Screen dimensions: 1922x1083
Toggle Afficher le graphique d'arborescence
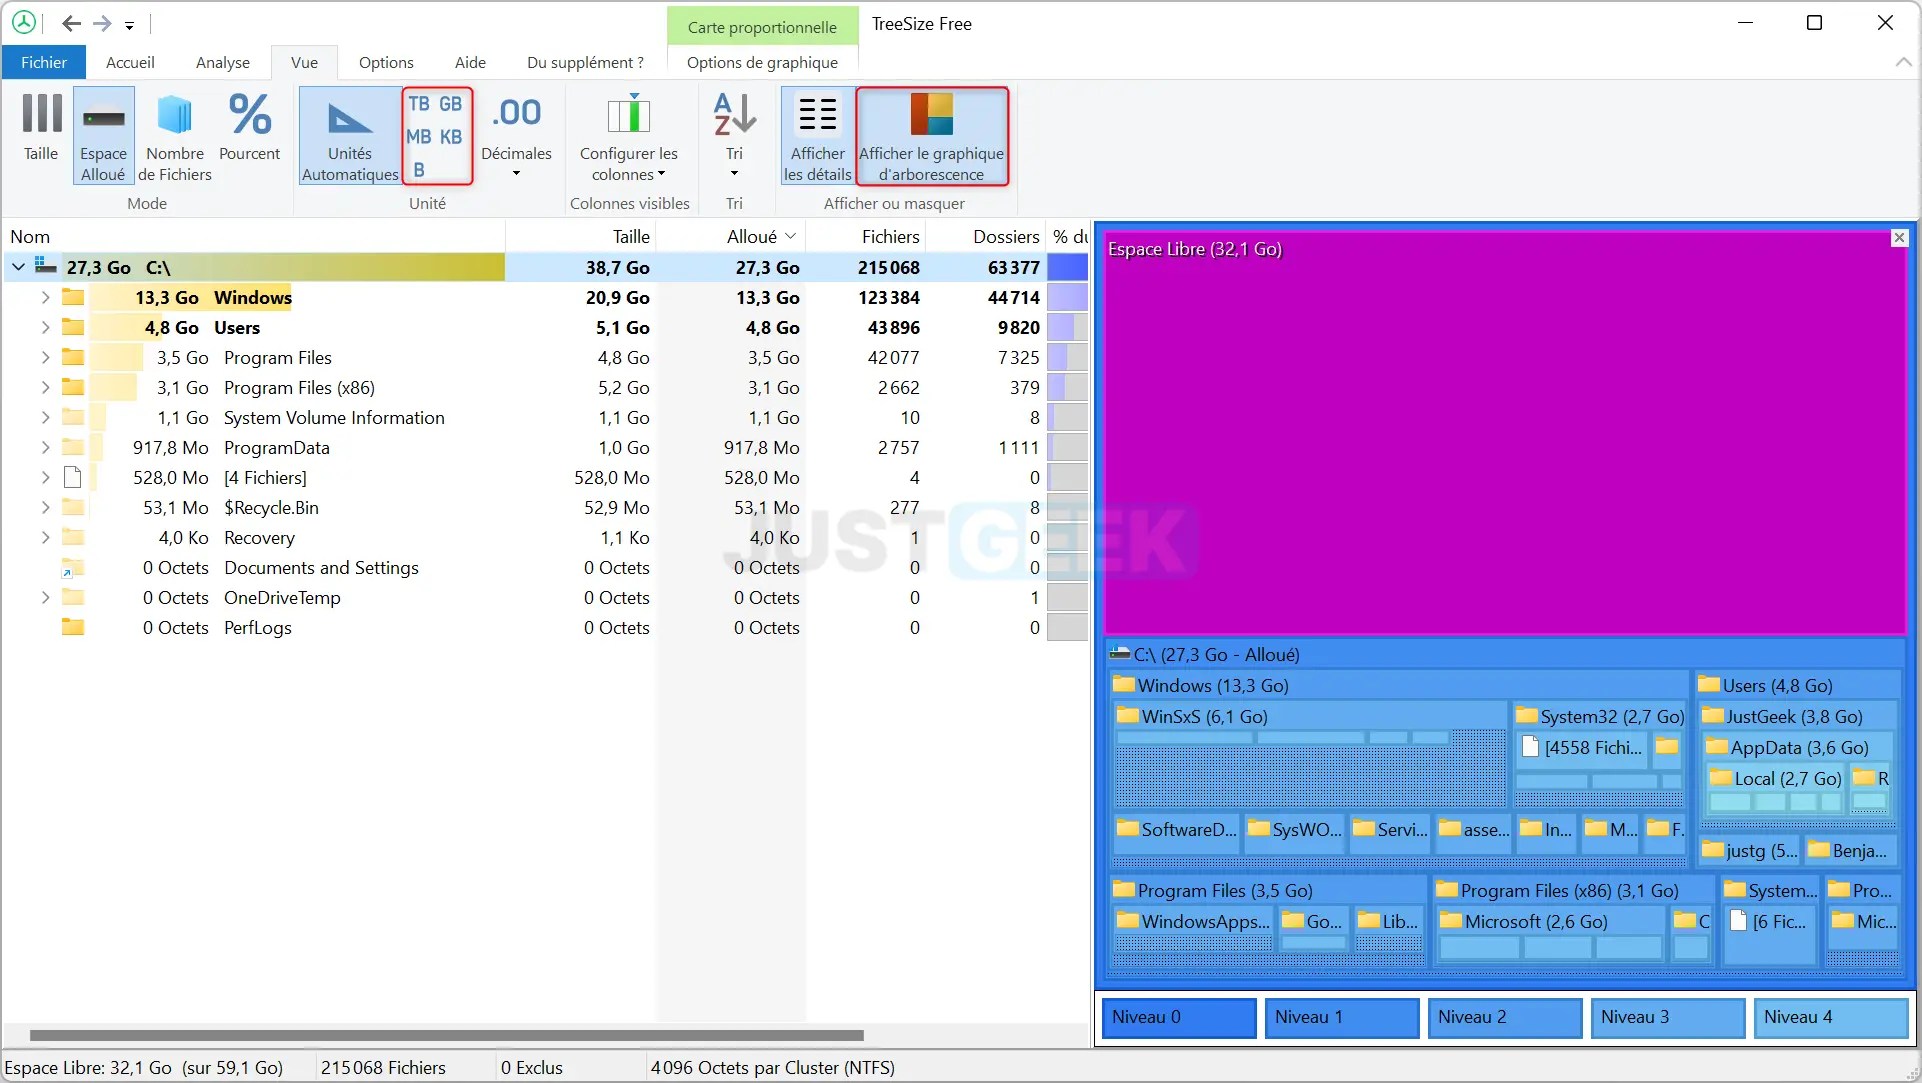pos(931,135)
